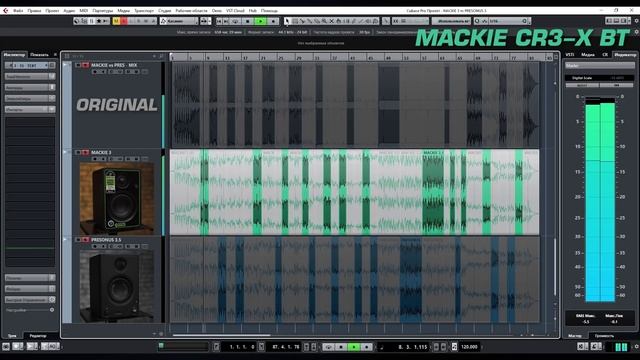Open the automation mode dropdown
The height and width of the screenshot is (360, 640).
pos(179,21)
